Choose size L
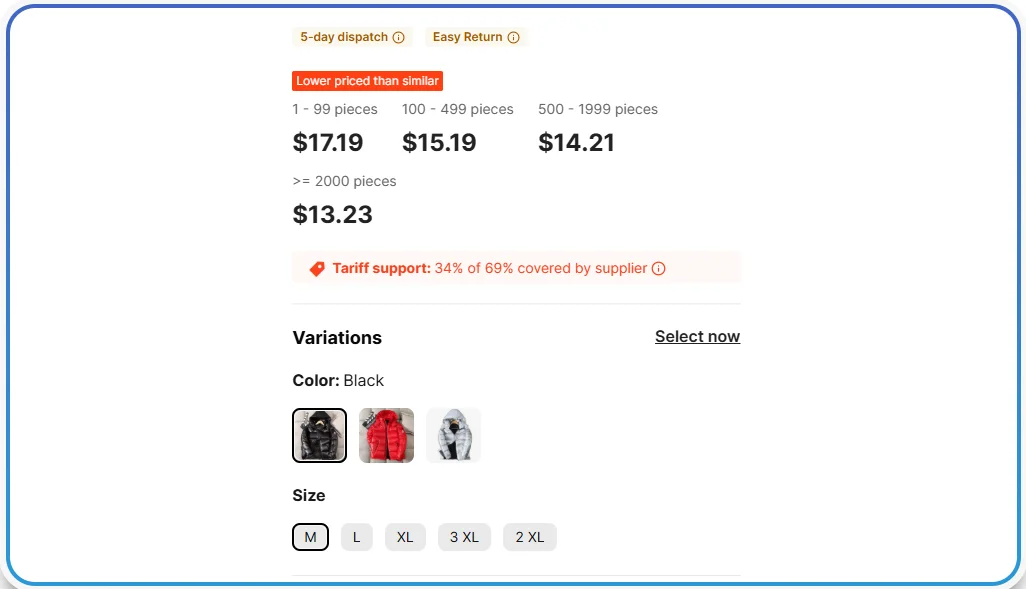Image resolution: width=1026 pixels, height=589 pixels. 357,537
